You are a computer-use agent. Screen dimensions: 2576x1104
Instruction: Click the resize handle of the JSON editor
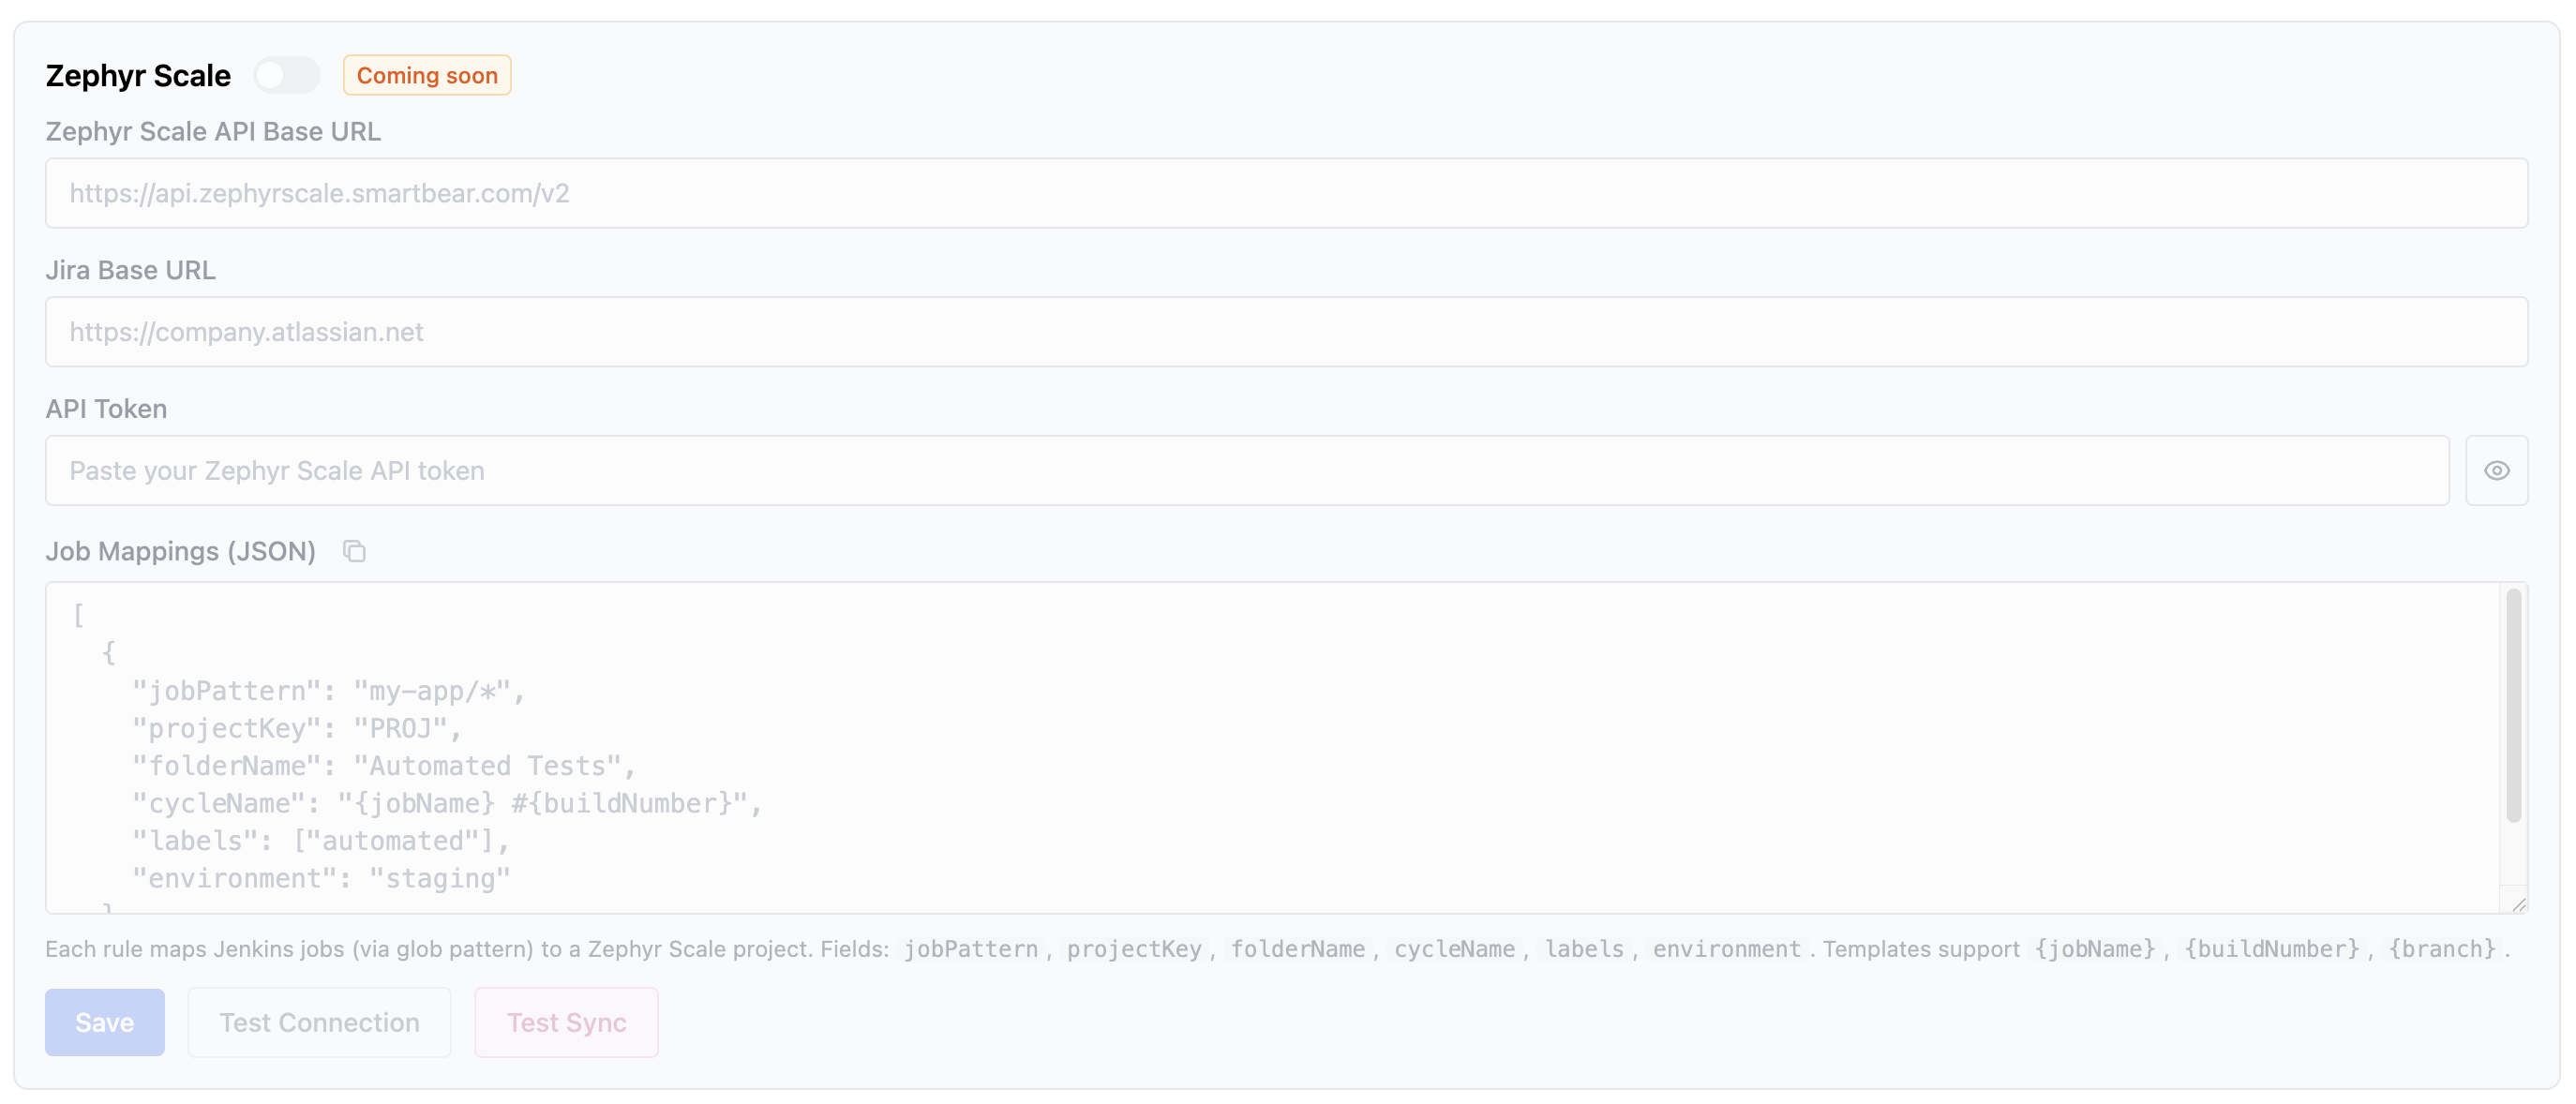click(x=2519, y=903)
